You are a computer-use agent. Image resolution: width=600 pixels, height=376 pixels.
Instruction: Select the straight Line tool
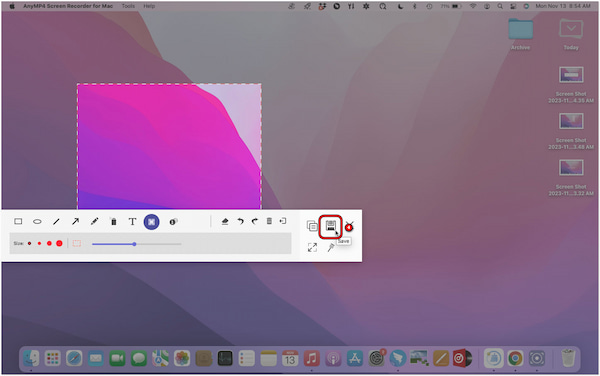click(56, 221)
